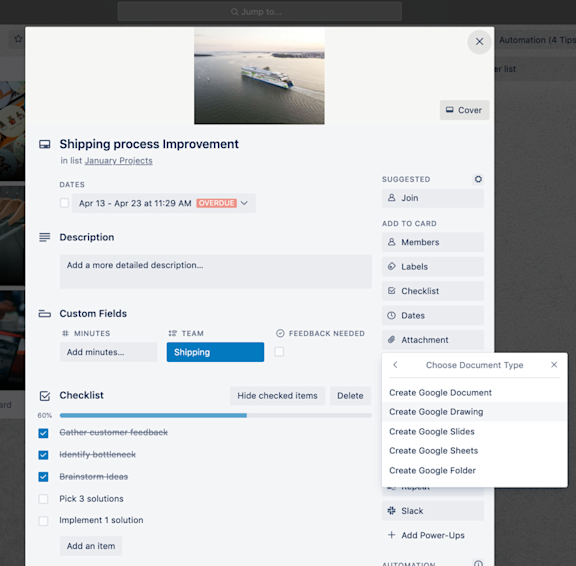Image resolution: width=576 pixels, height=566 pixels.
Task: Click sidebar Checklist button under Add to Card
Action: point(433,291)
